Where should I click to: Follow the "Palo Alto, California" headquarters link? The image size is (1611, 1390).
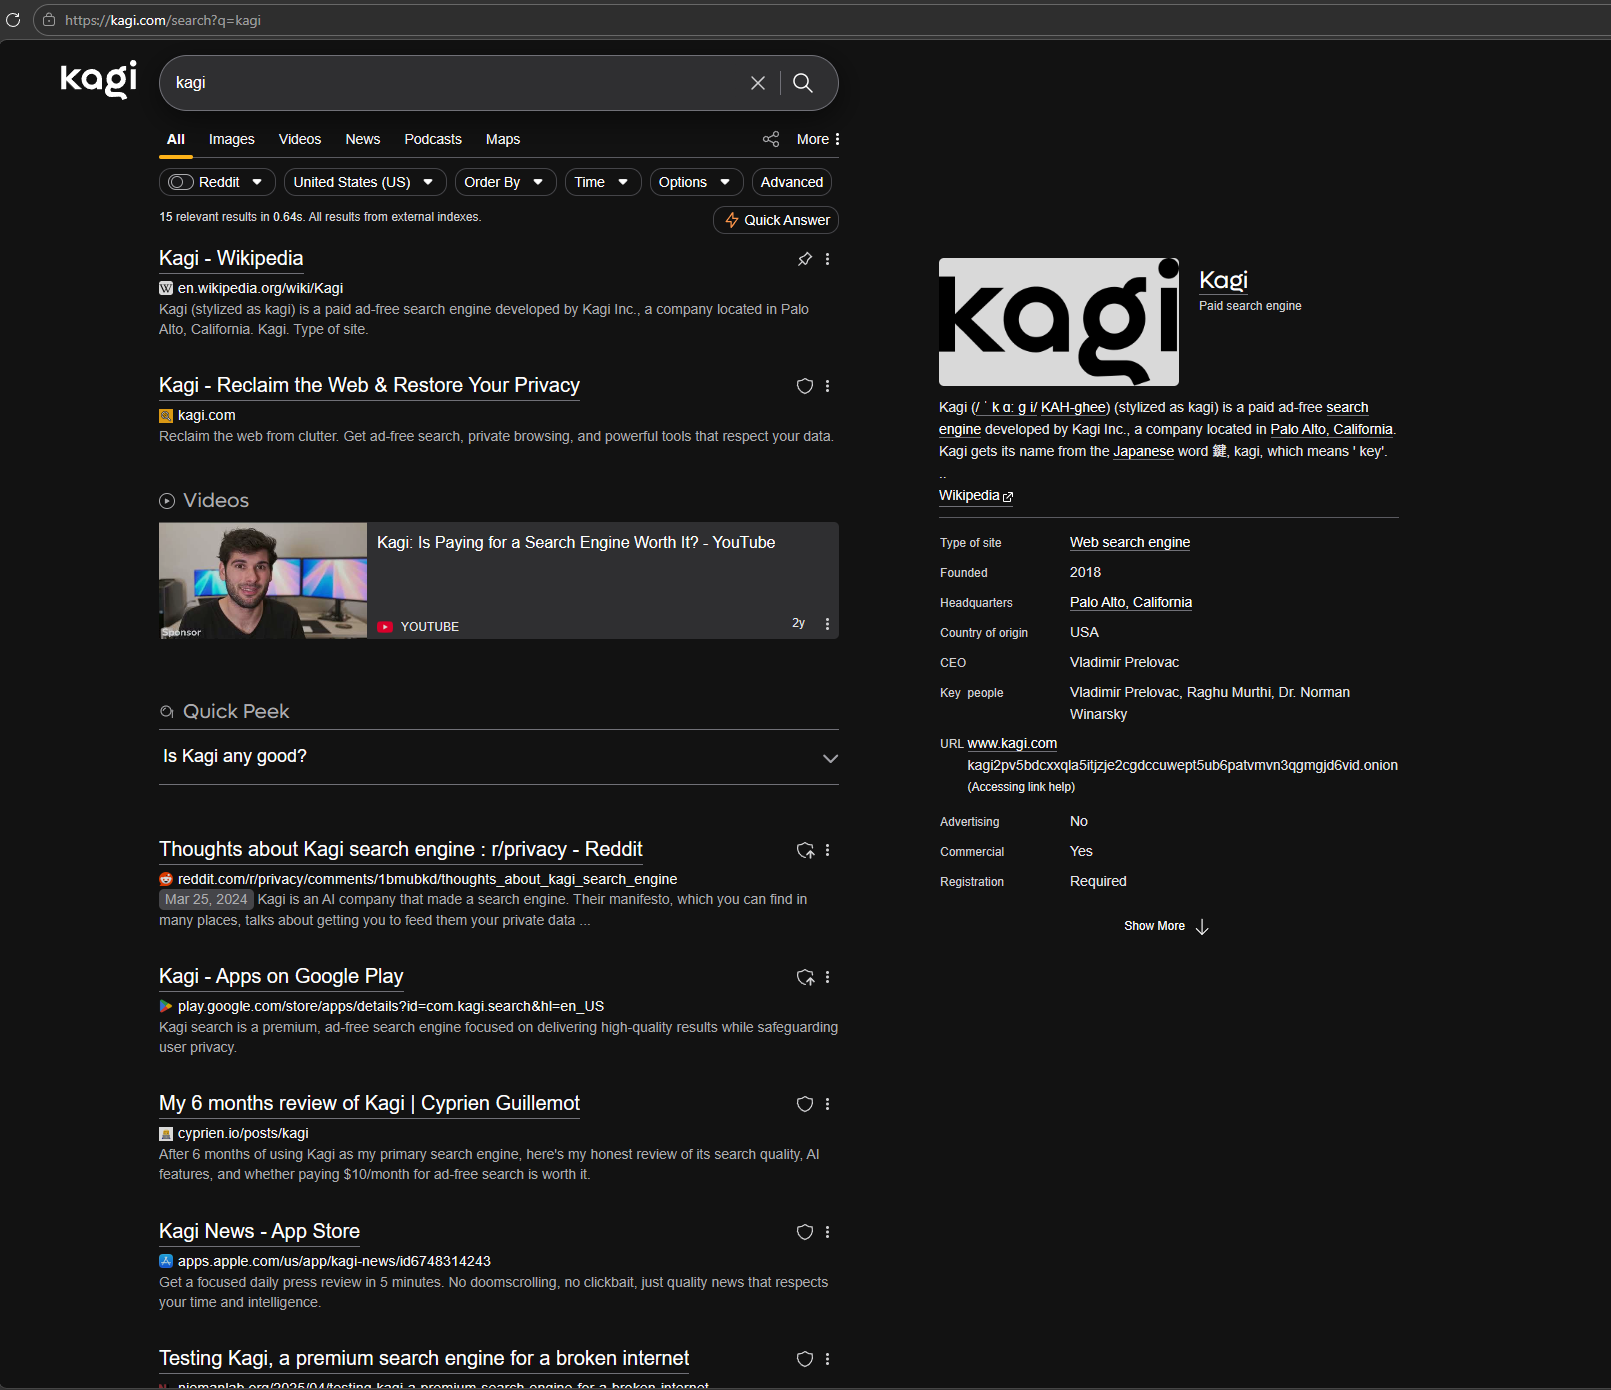coord(1131,602)
